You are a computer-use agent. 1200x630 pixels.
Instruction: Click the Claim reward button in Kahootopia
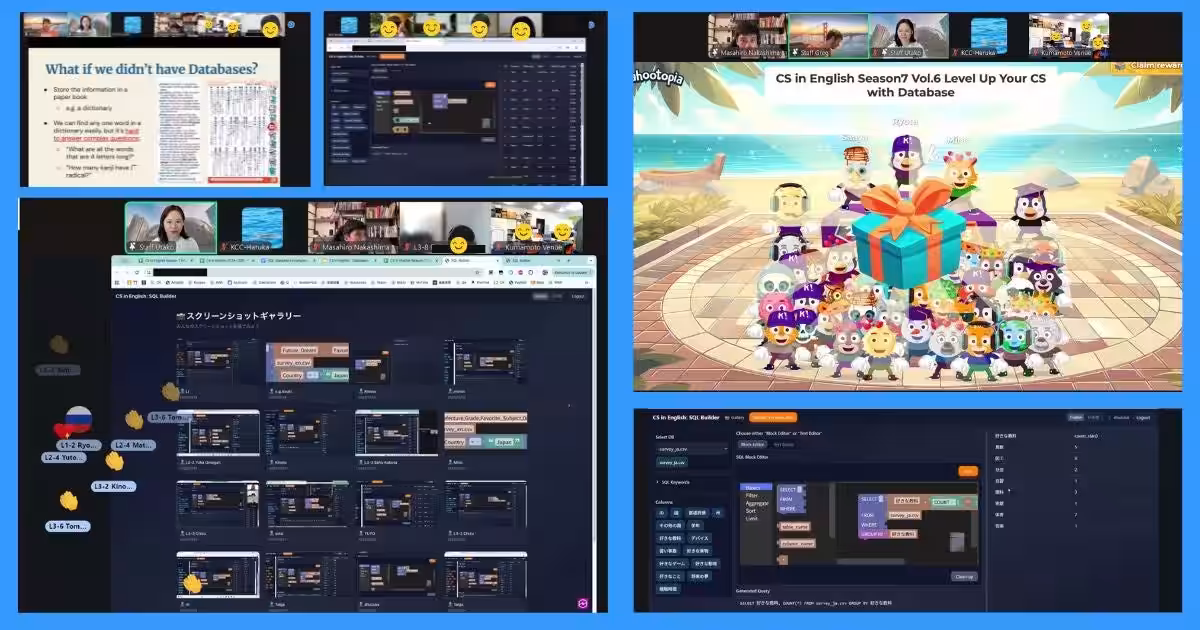[x=1150, y=66]
